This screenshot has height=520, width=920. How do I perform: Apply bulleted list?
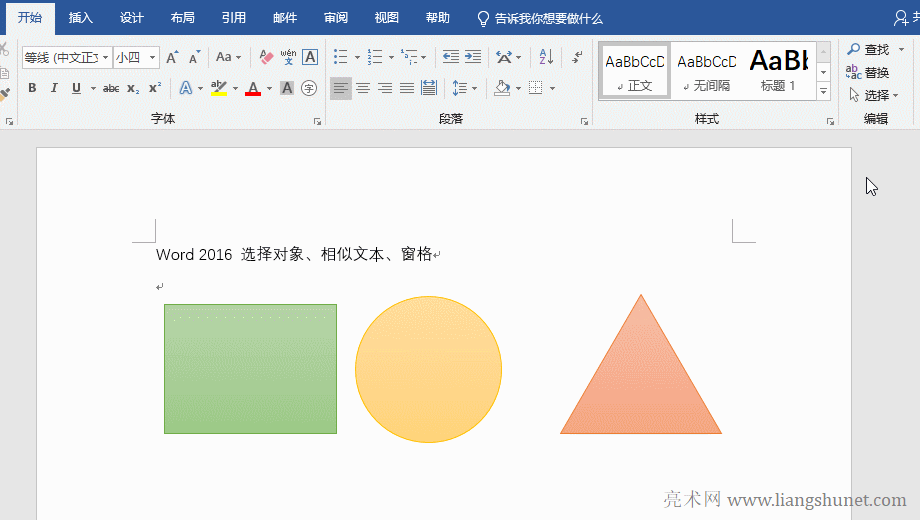pyautogui.click(x=341, y=57)
